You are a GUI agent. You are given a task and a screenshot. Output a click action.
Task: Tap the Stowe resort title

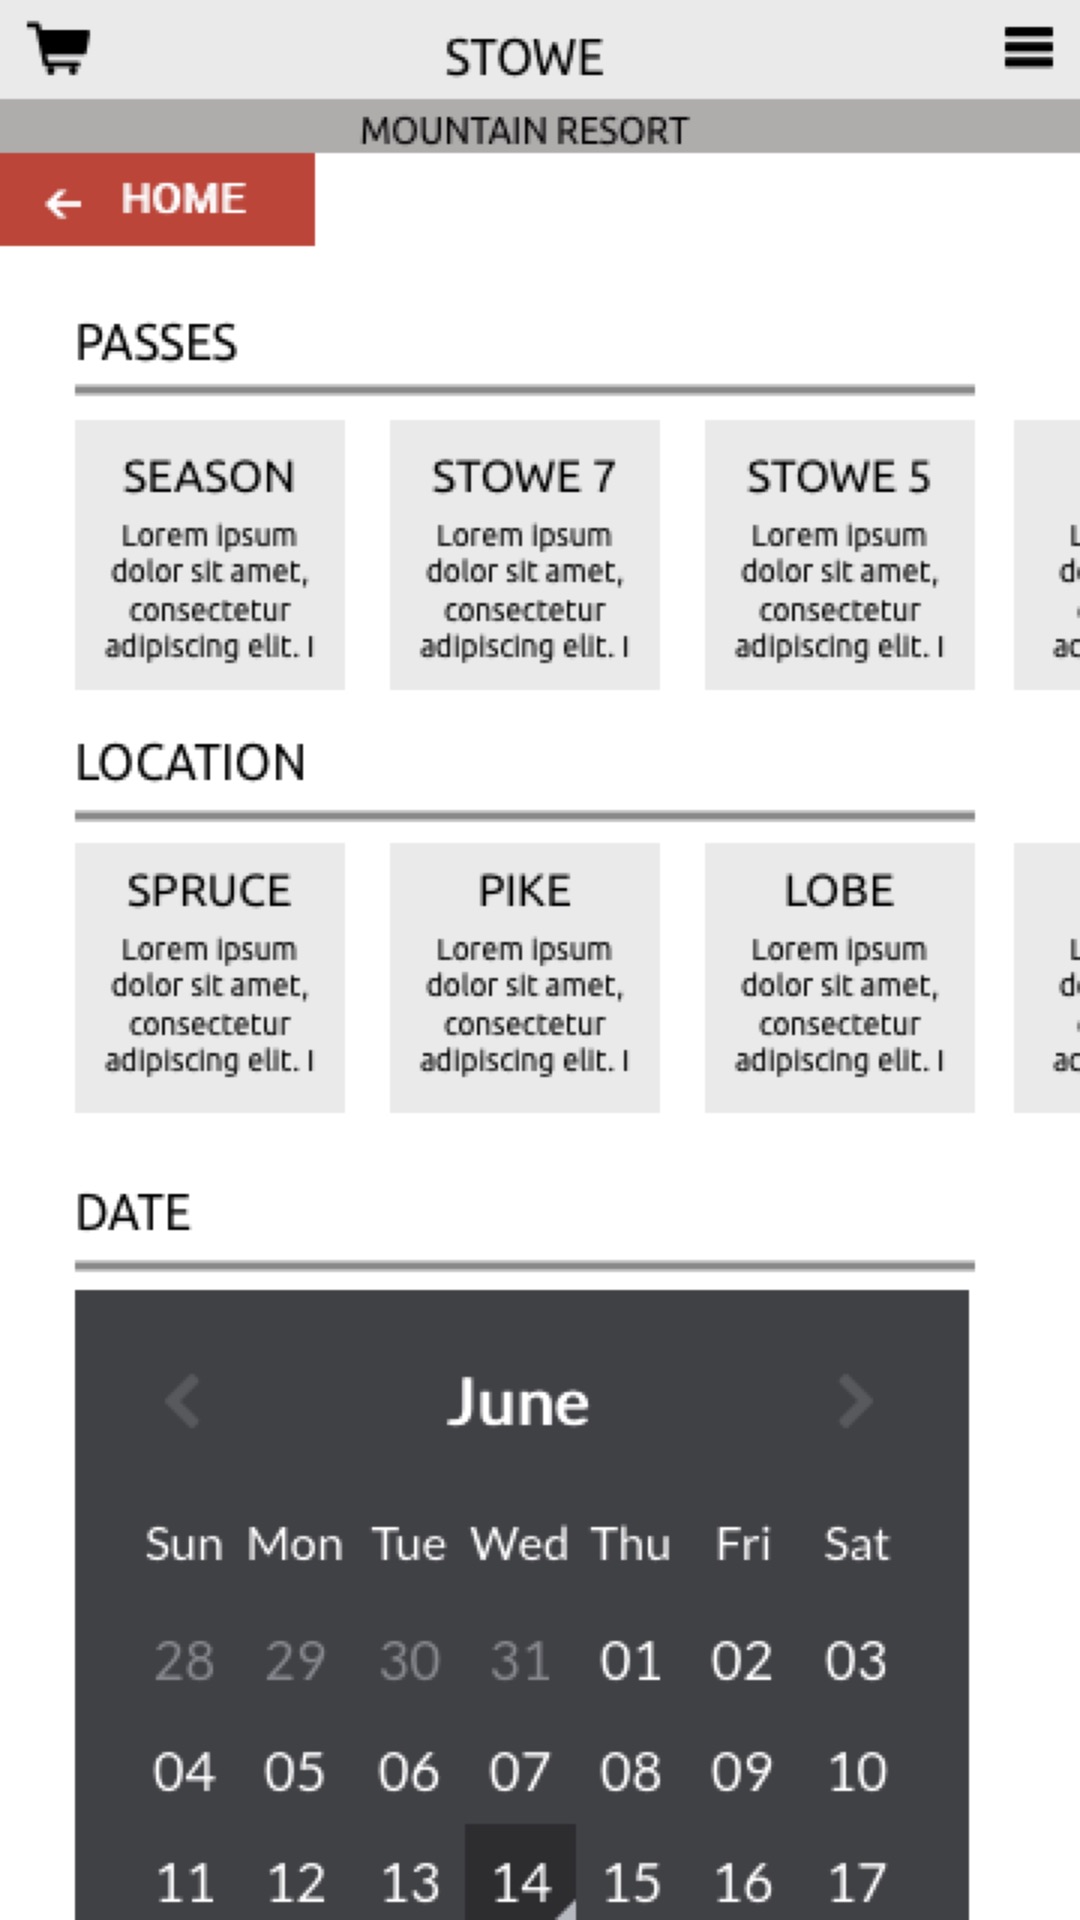[x=524, y=57]
